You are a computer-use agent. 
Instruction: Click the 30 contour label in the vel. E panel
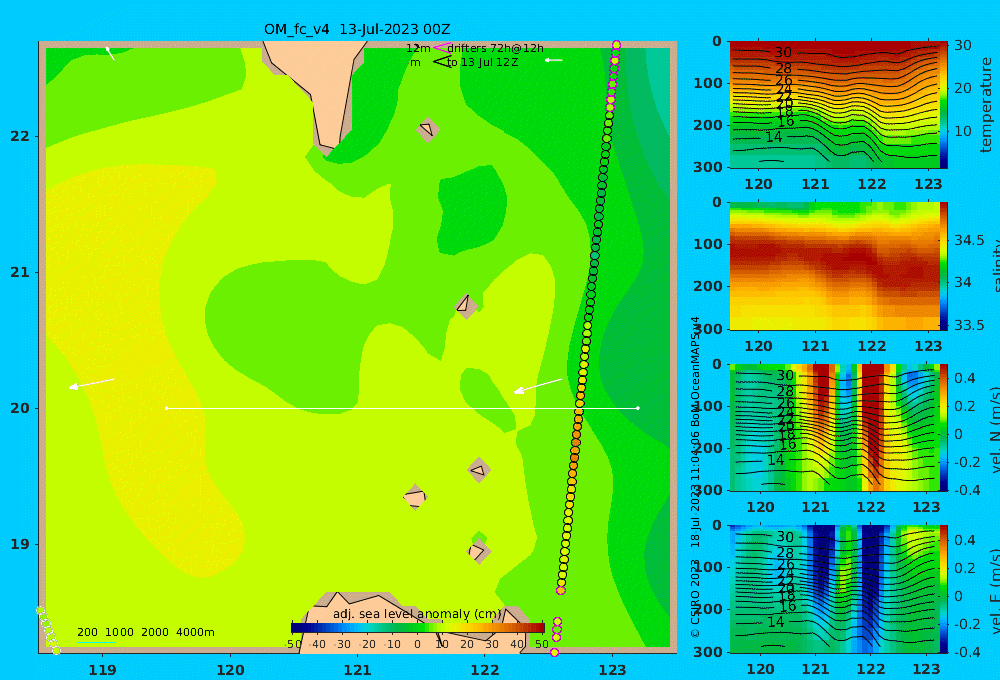tap(784, 537)
